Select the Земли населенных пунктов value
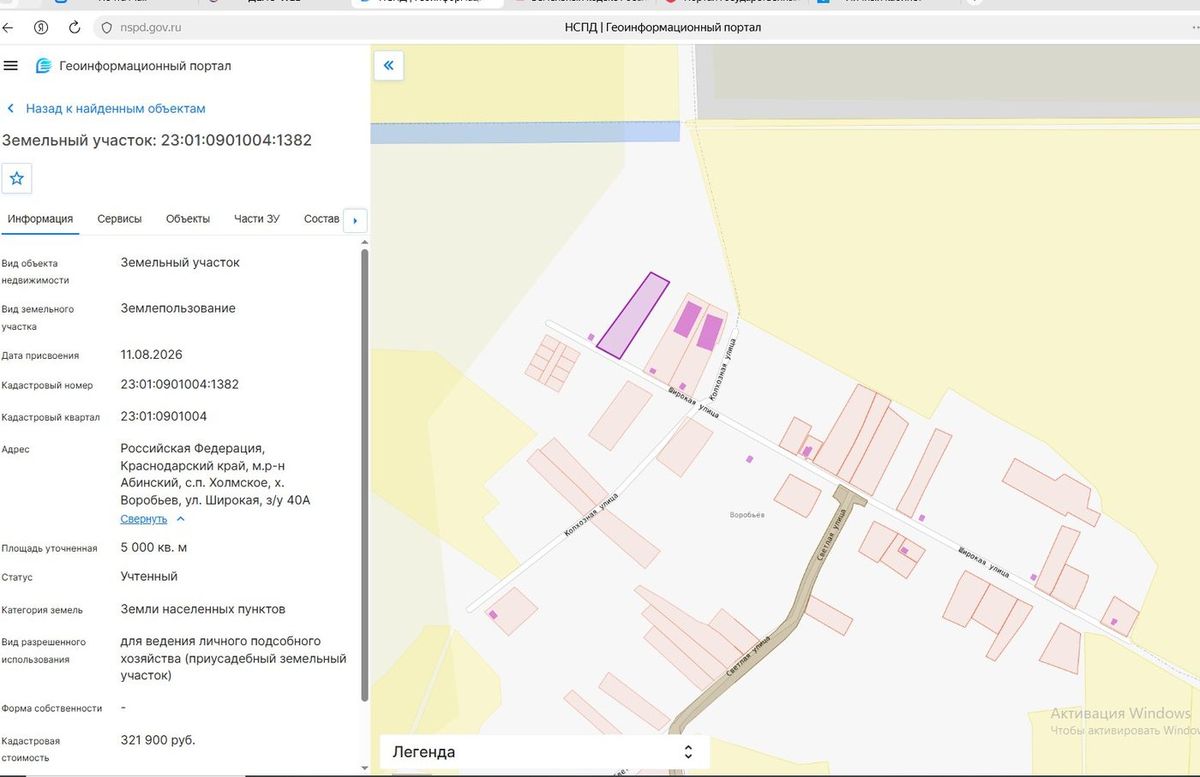 click(203, 609)
